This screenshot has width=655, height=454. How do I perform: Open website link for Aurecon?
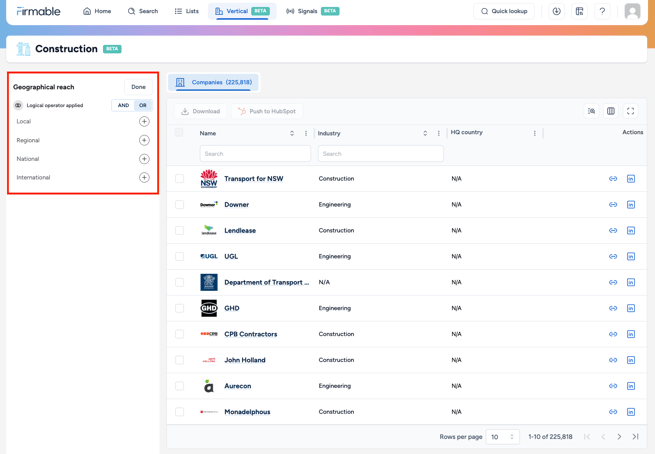[613, 386]
